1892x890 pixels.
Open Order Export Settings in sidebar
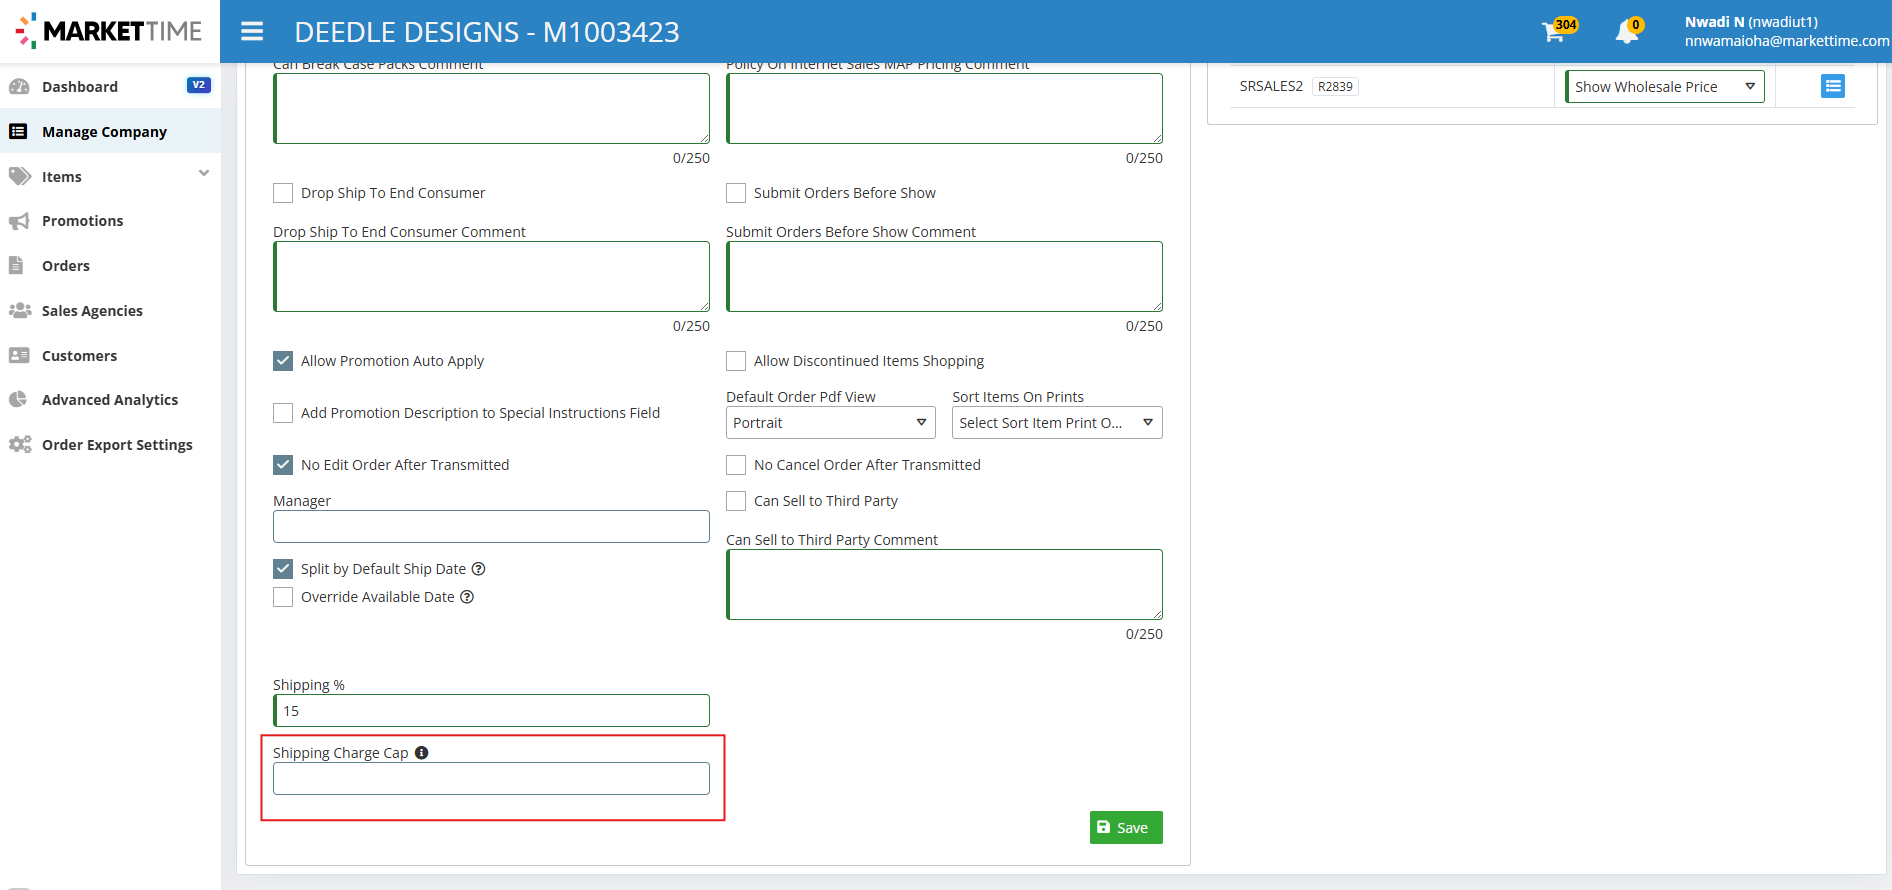(117, 445)
